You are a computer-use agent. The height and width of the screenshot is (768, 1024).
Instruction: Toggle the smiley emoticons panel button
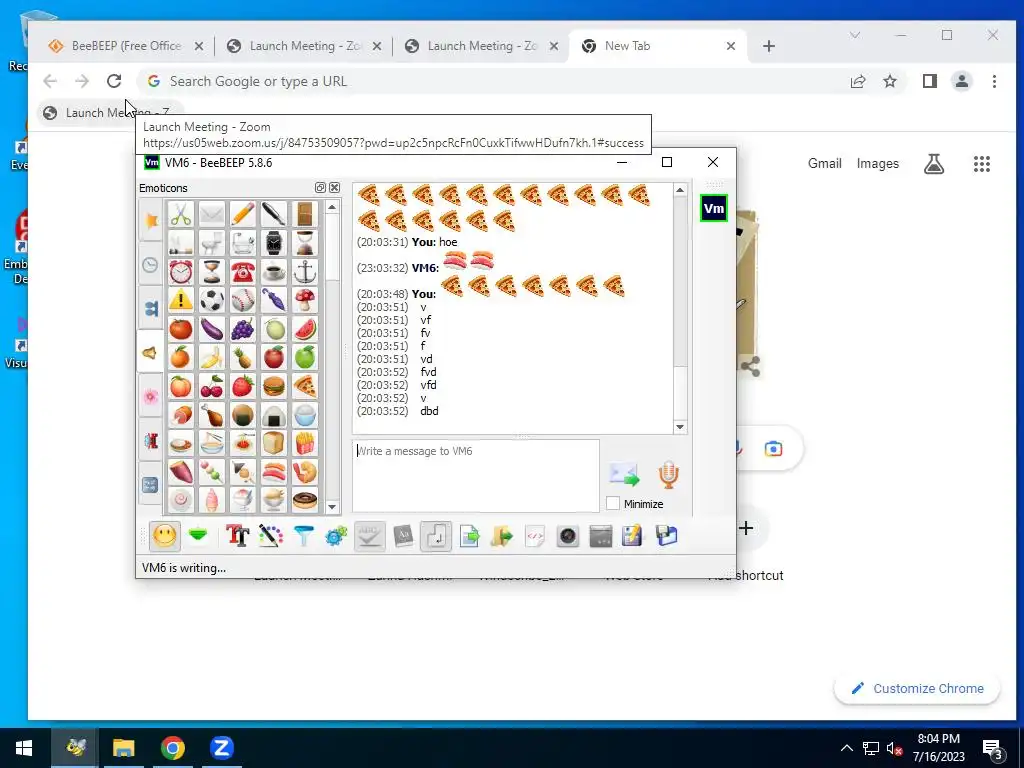(x=165, y=536)
